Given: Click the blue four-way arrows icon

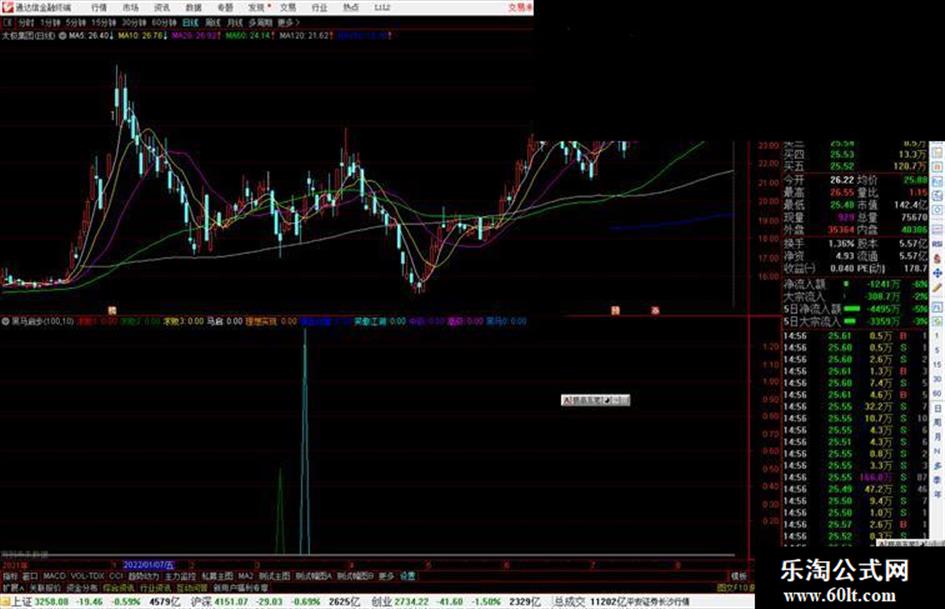Looking at the screenshot, I should pyautogui.click(x=937, y=273).
